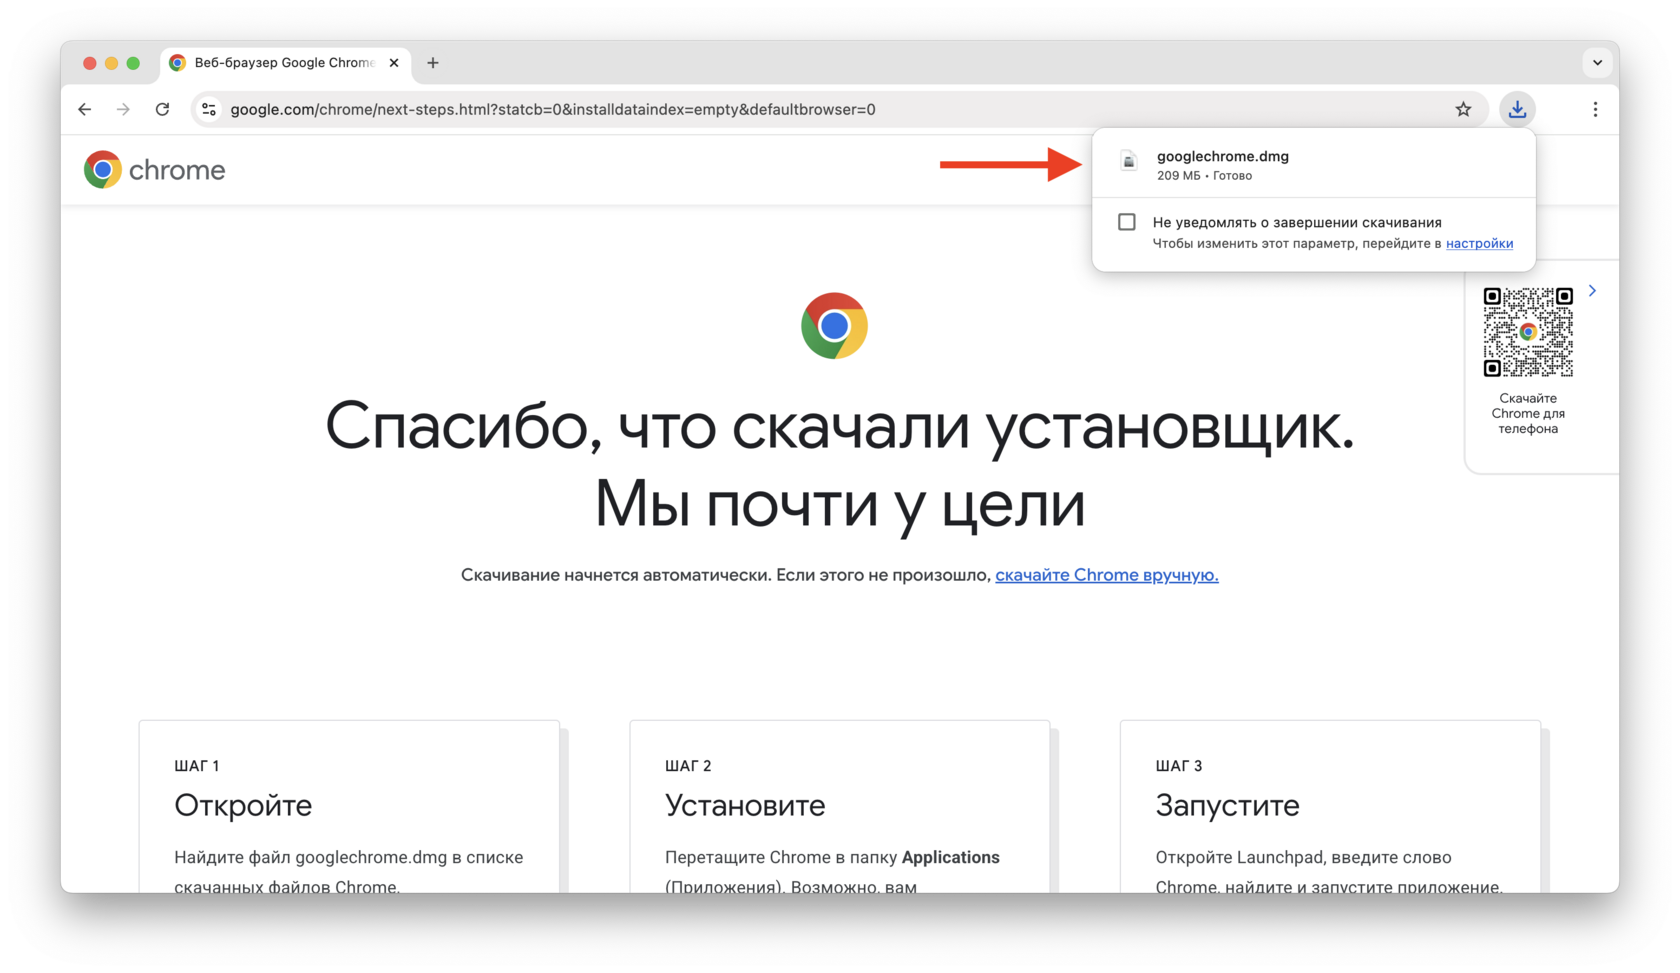Image resolution: width=1680 pixels, height=973 pixels.
Task: Open the downloads toolbar icon
Action: coord(1517,110)
